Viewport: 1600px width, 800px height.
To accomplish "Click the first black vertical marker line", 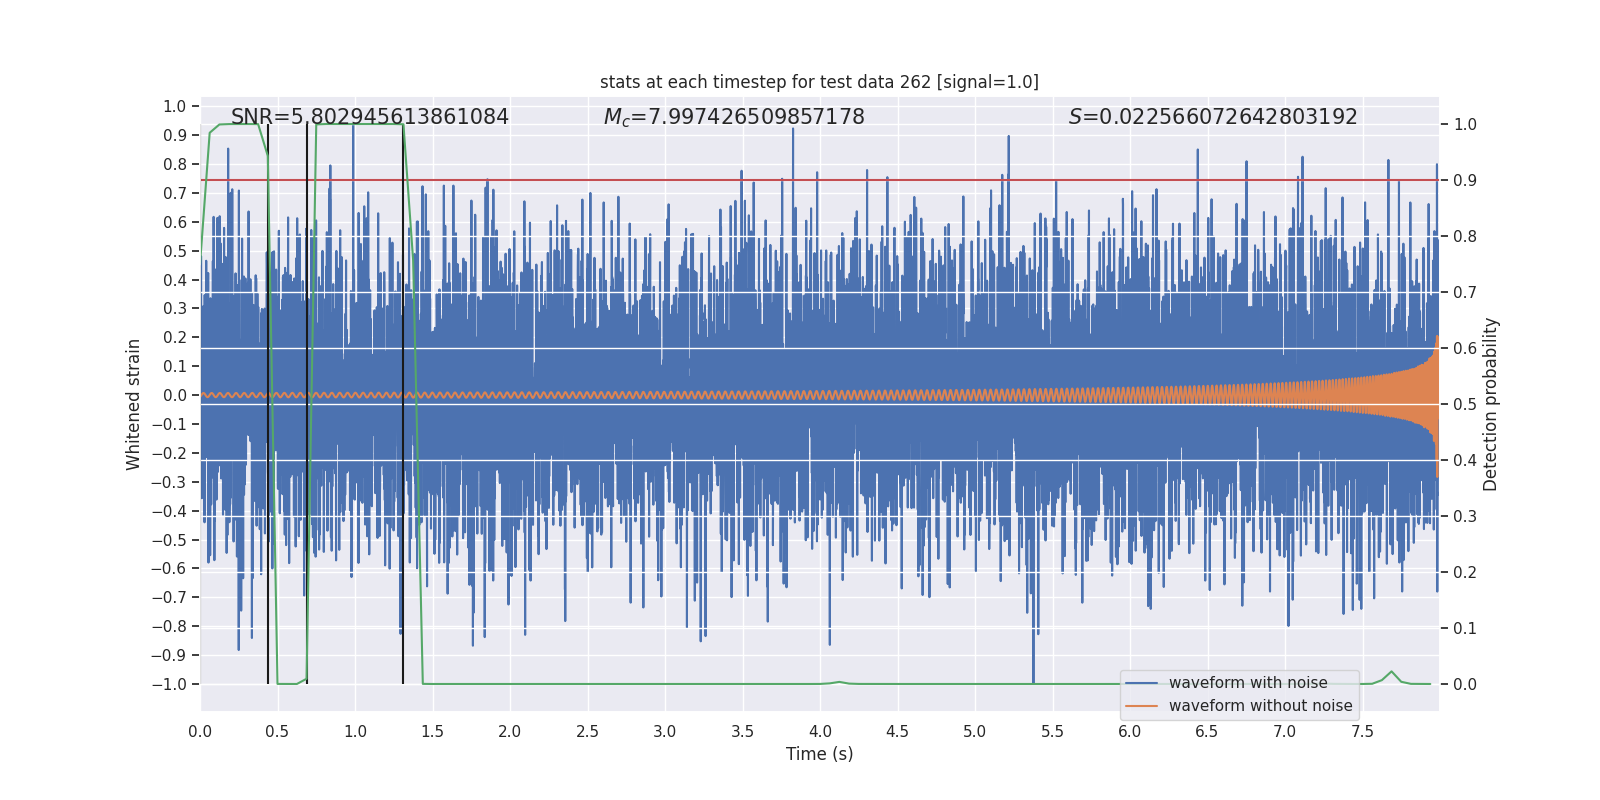I will pos(268,404).
